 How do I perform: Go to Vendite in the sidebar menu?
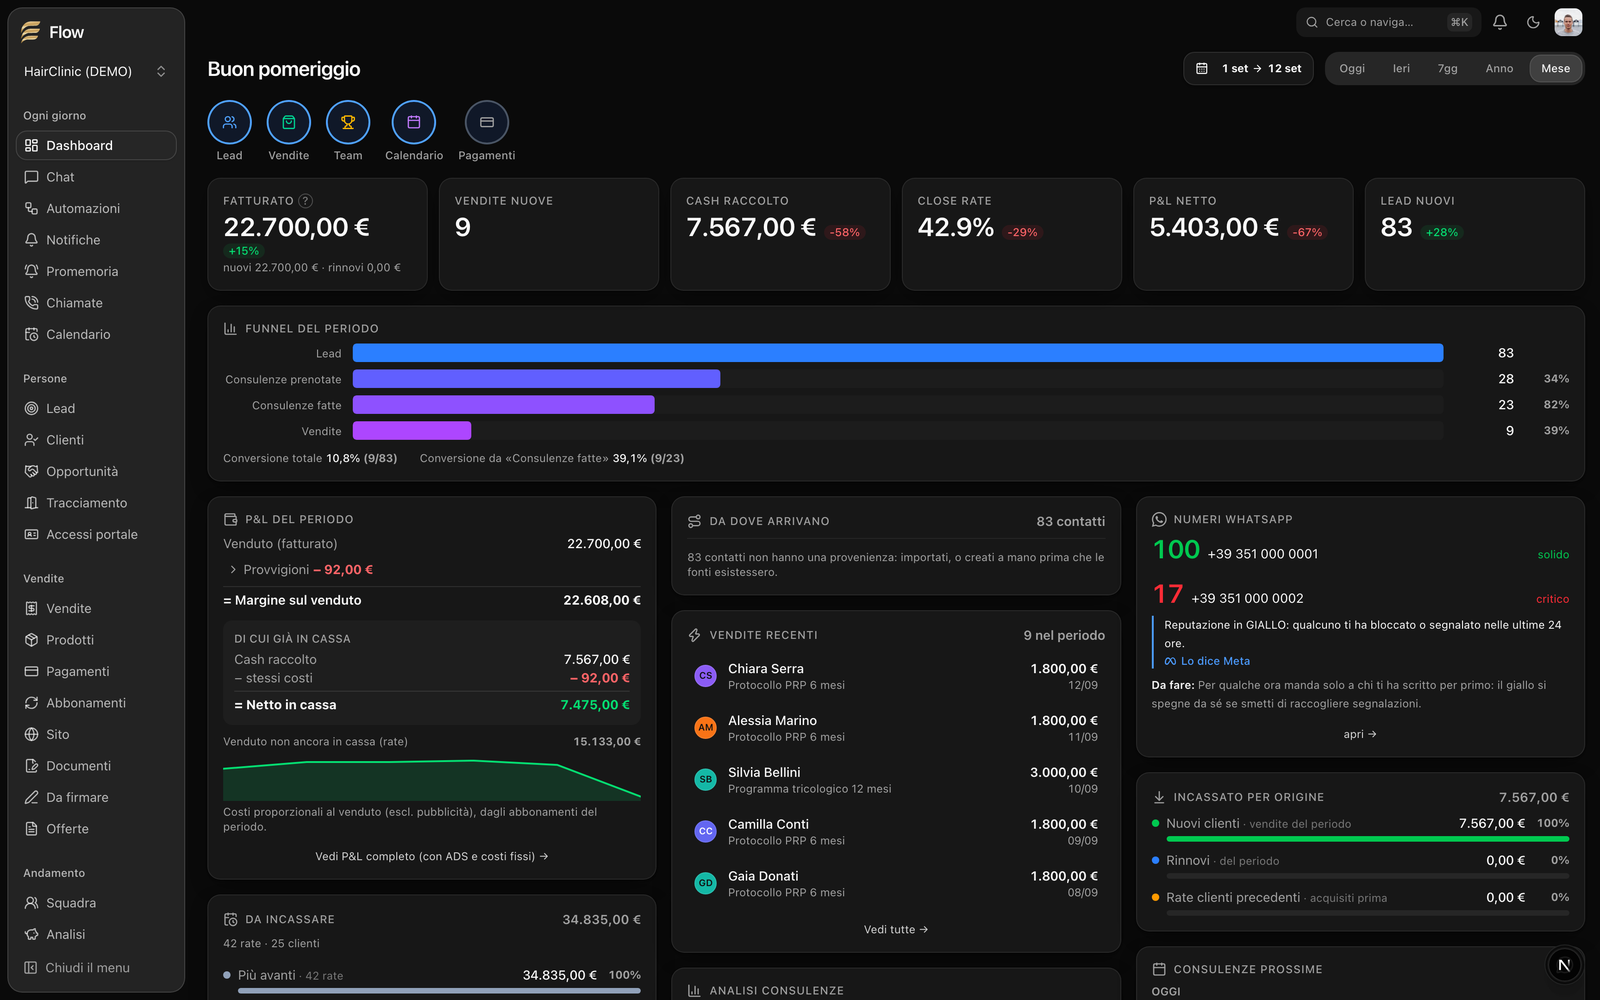(96, 609)
